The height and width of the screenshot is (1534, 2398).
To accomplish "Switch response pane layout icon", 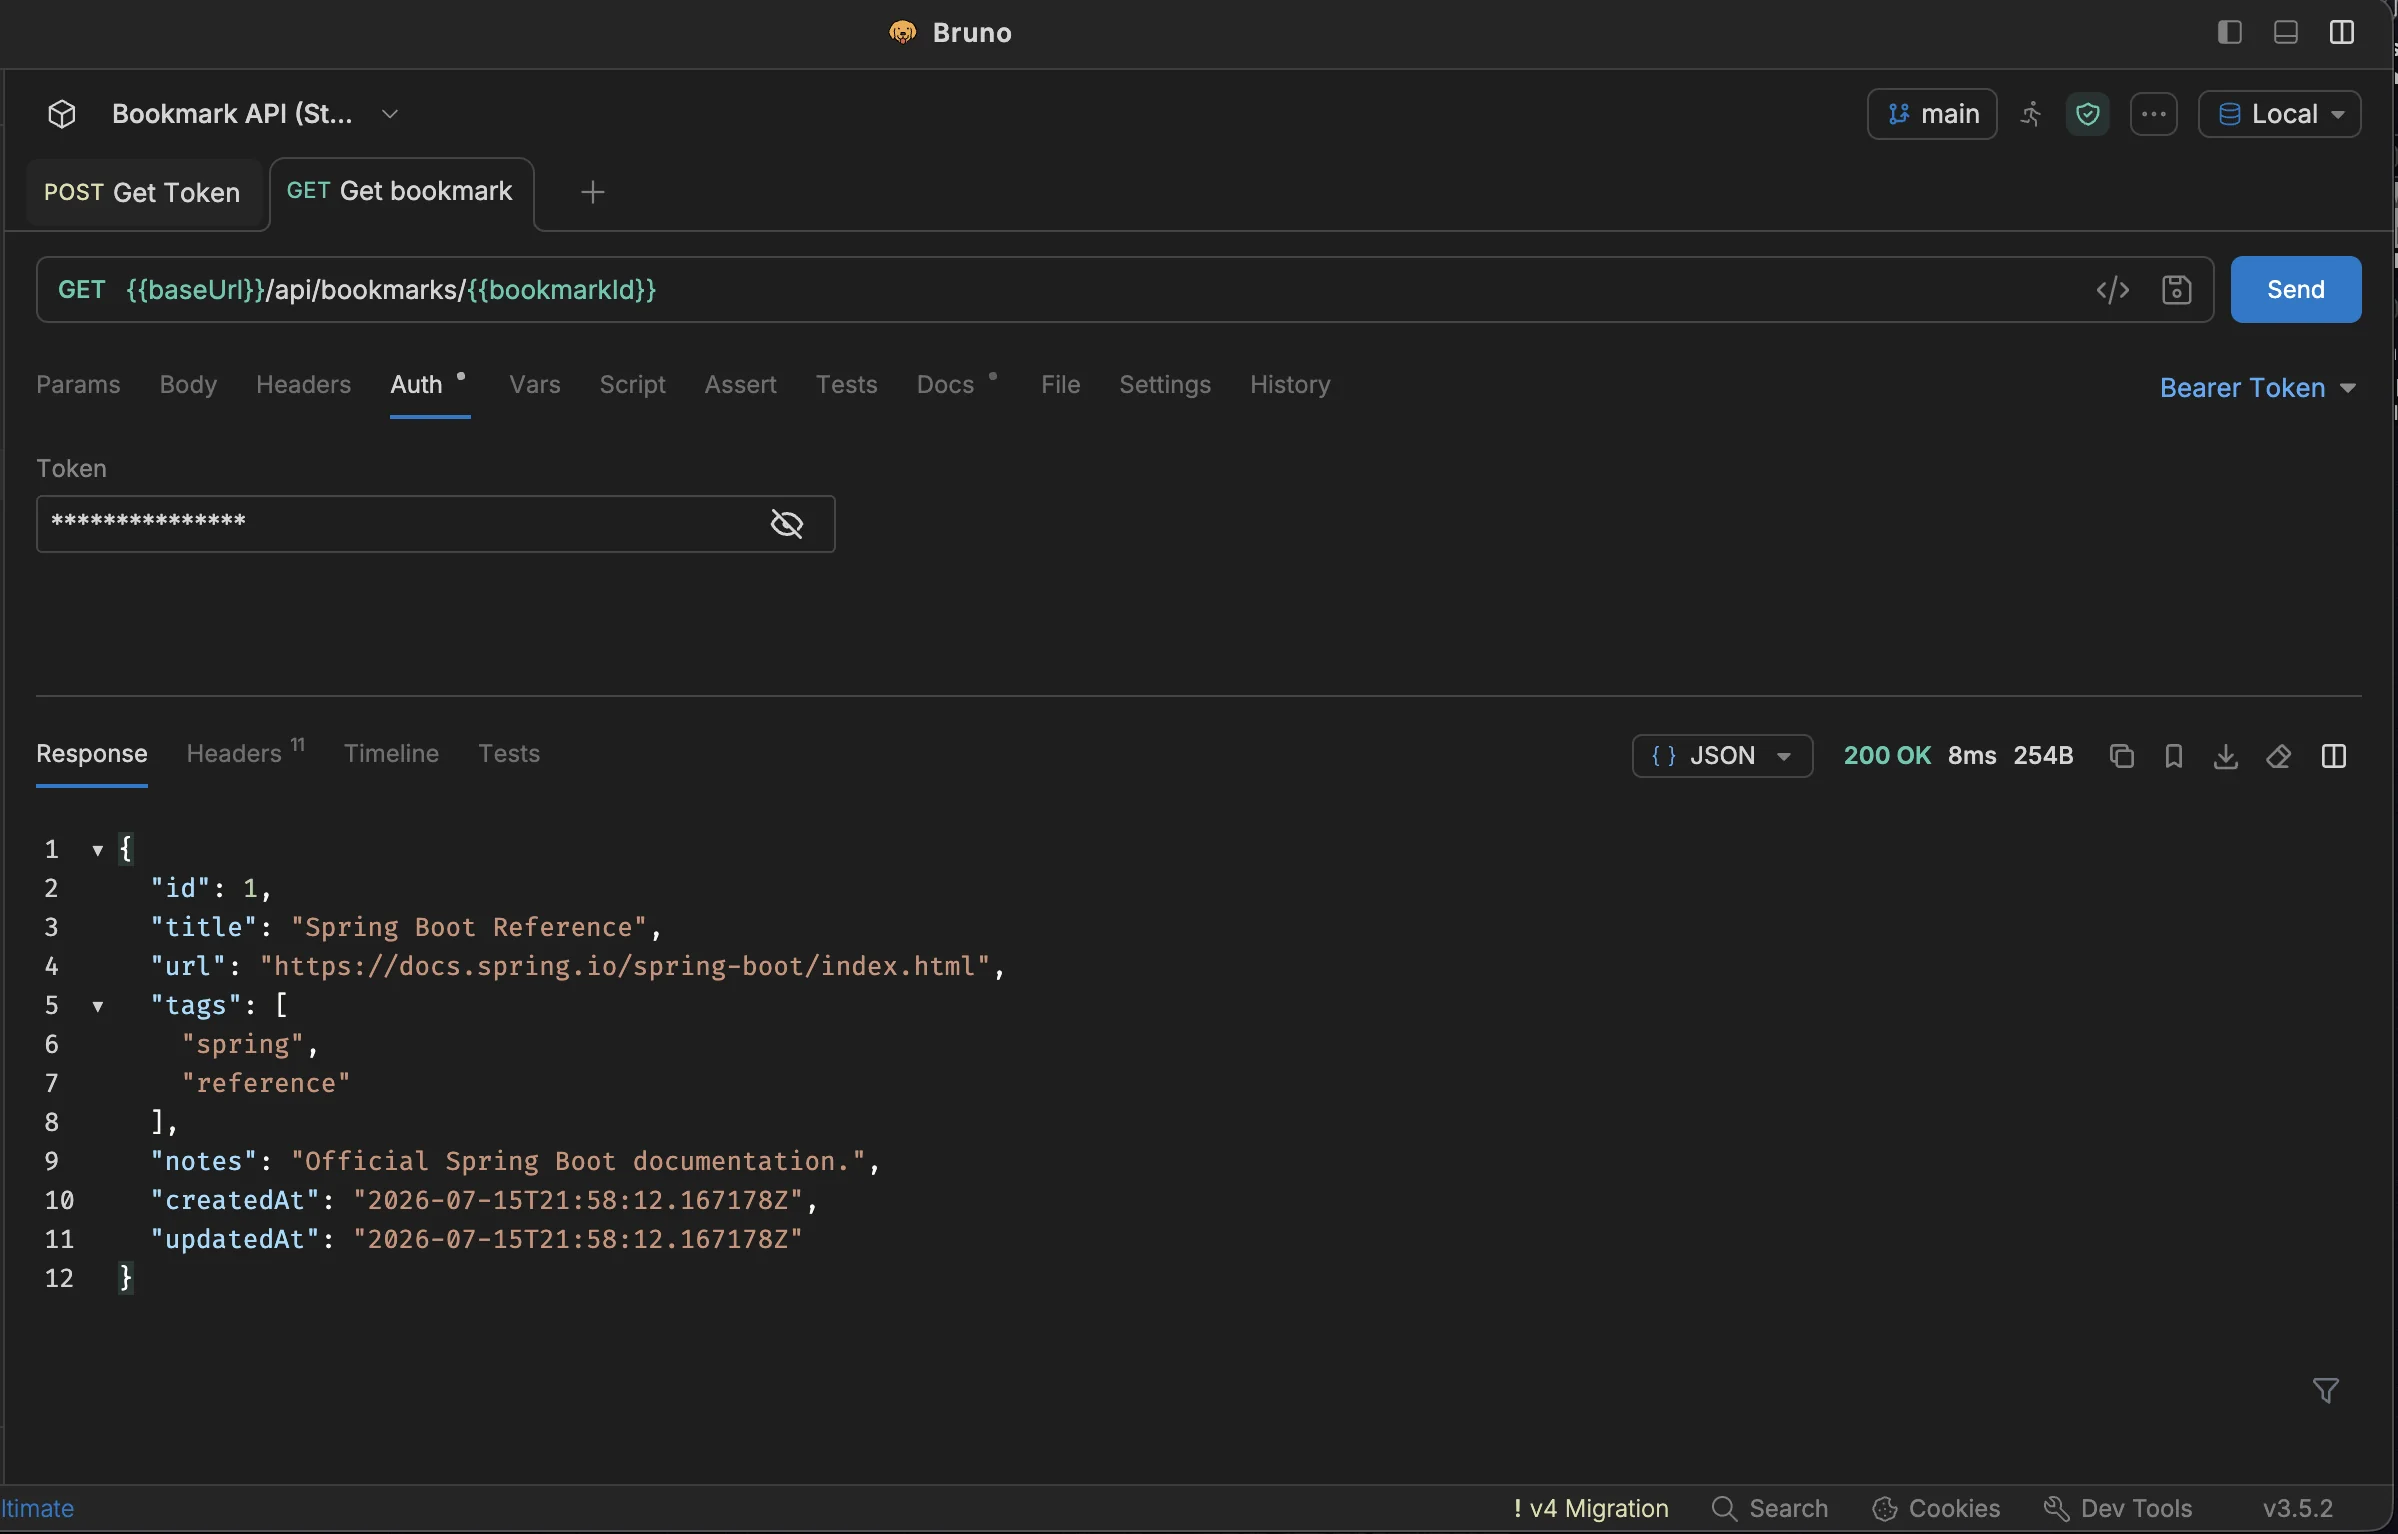I will coord(2333,756).
